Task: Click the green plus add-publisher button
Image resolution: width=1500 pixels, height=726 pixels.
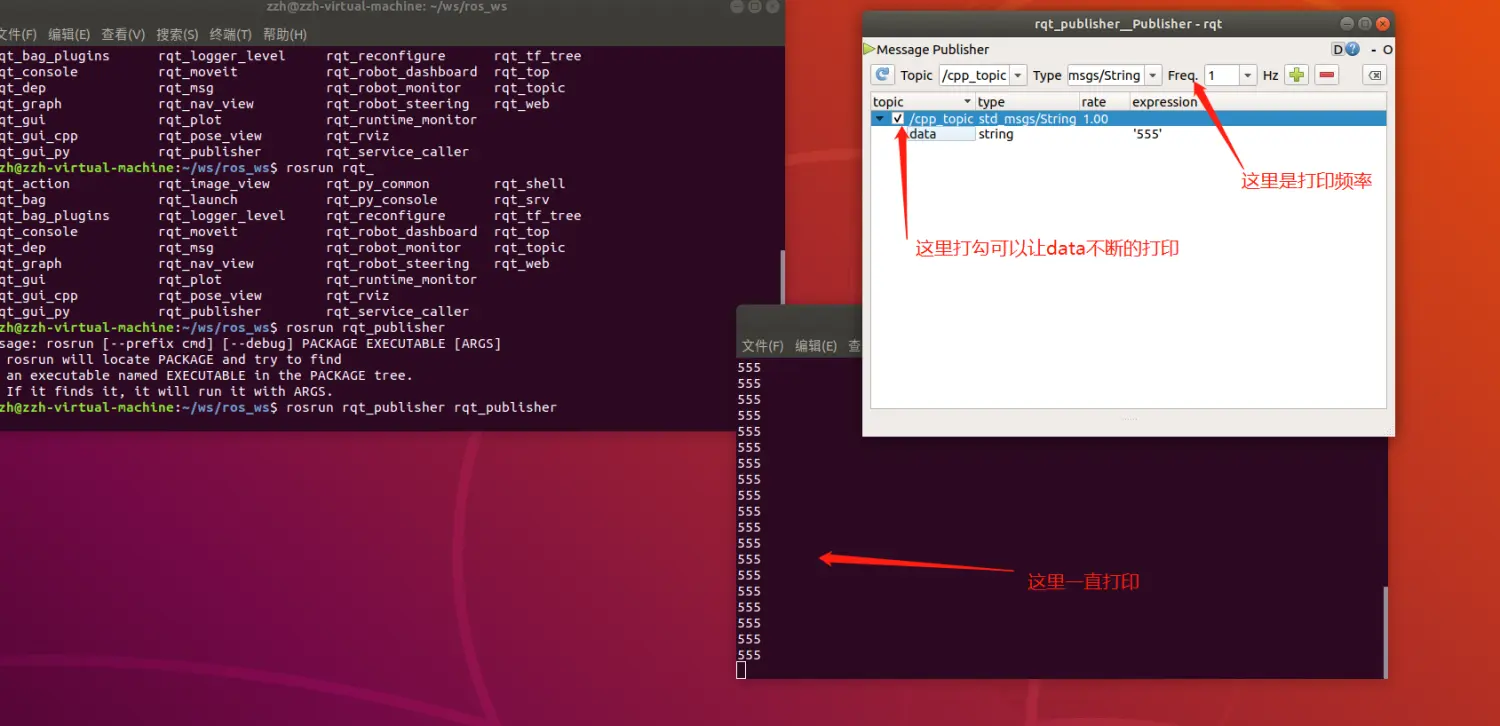Action: click(x=1297, y=75)
